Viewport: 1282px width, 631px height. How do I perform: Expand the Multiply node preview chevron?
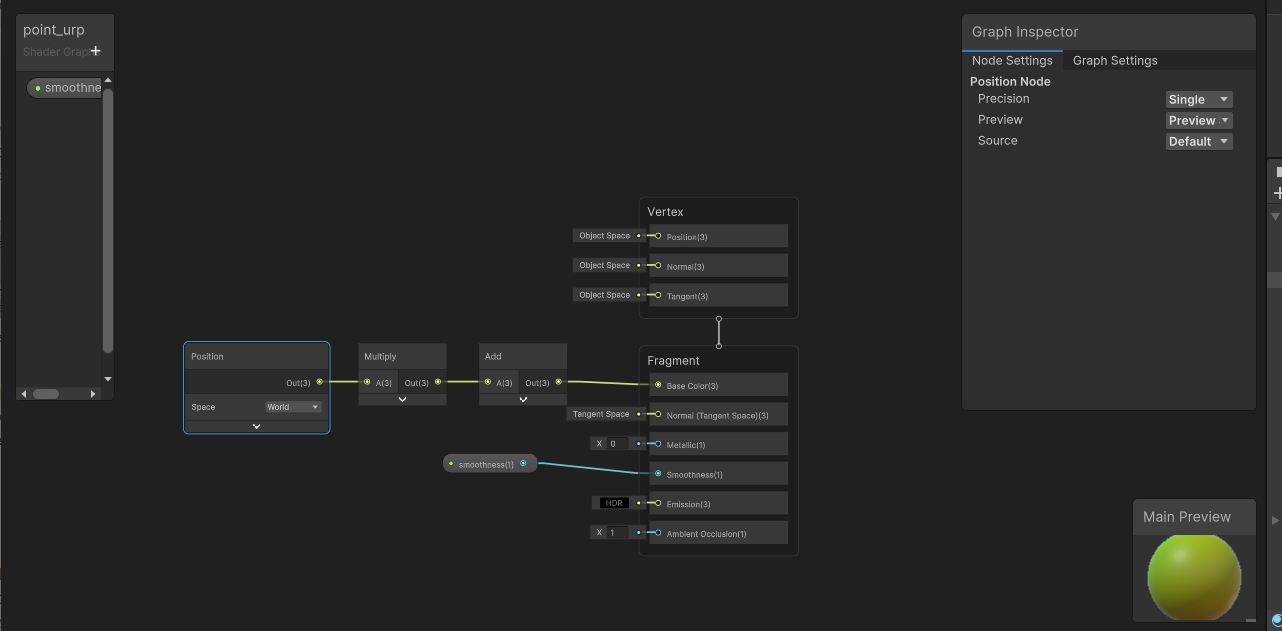[x=402, y=400]
